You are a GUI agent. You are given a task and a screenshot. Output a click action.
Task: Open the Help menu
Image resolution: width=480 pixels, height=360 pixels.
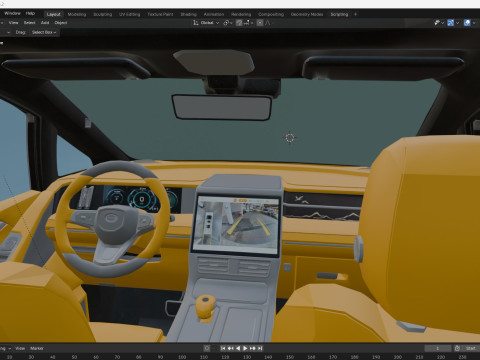point(30,13)
